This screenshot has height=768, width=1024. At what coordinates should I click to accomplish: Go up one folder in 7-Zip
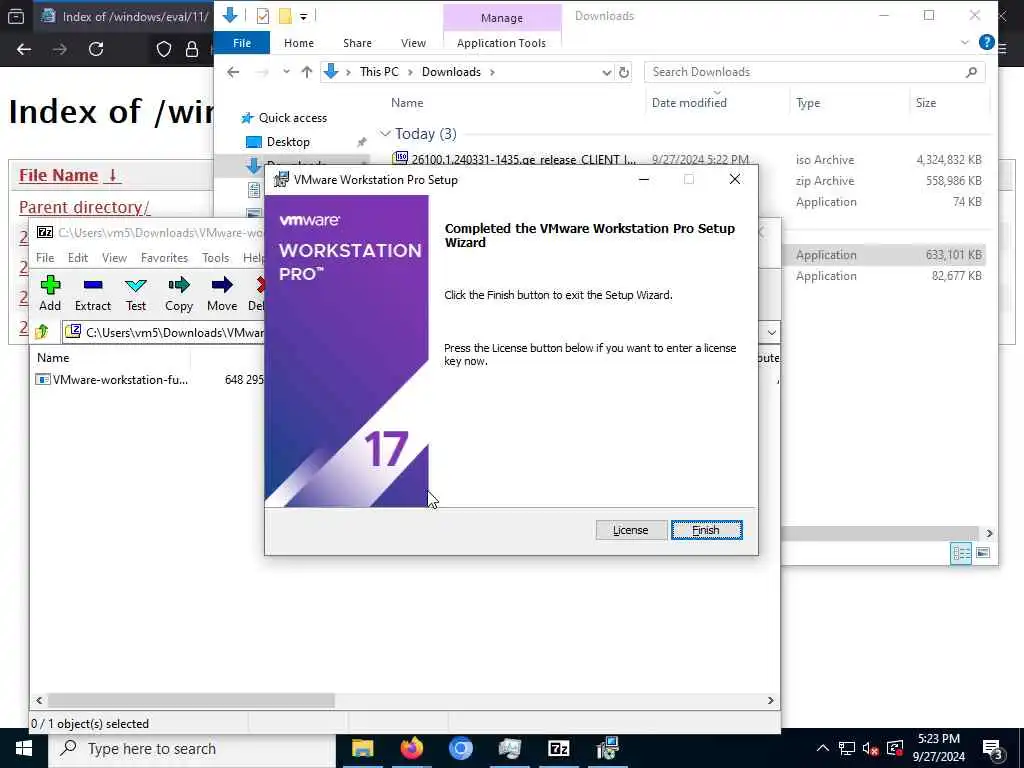pos(42,332)
